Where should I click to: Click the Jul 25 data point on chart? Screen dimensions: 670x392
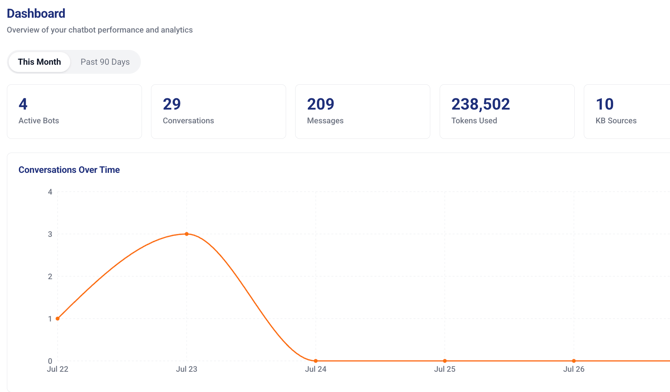pyautogui.click(x=445, y=361)
